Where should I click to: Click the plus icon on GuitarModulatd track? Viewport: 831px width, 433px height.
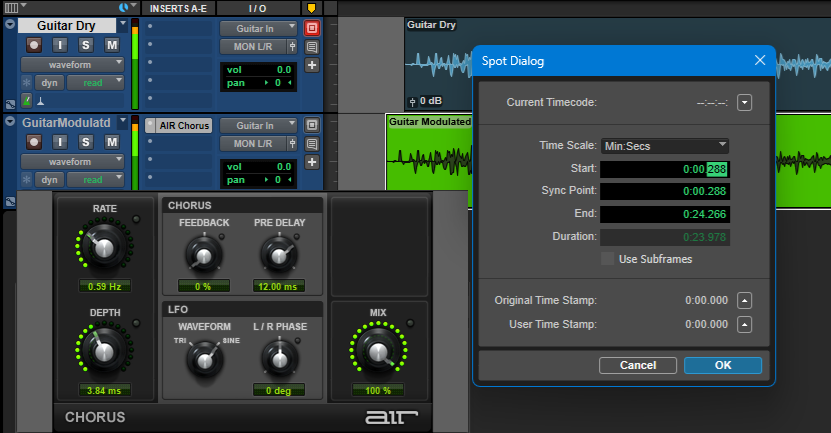[312, 162]
